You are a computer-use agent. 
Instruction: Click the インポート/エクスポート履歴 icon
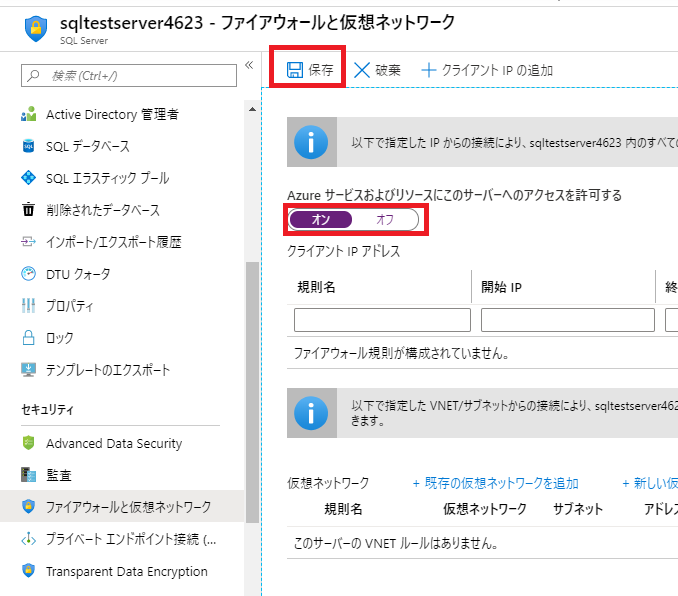[x=29, y=241]
